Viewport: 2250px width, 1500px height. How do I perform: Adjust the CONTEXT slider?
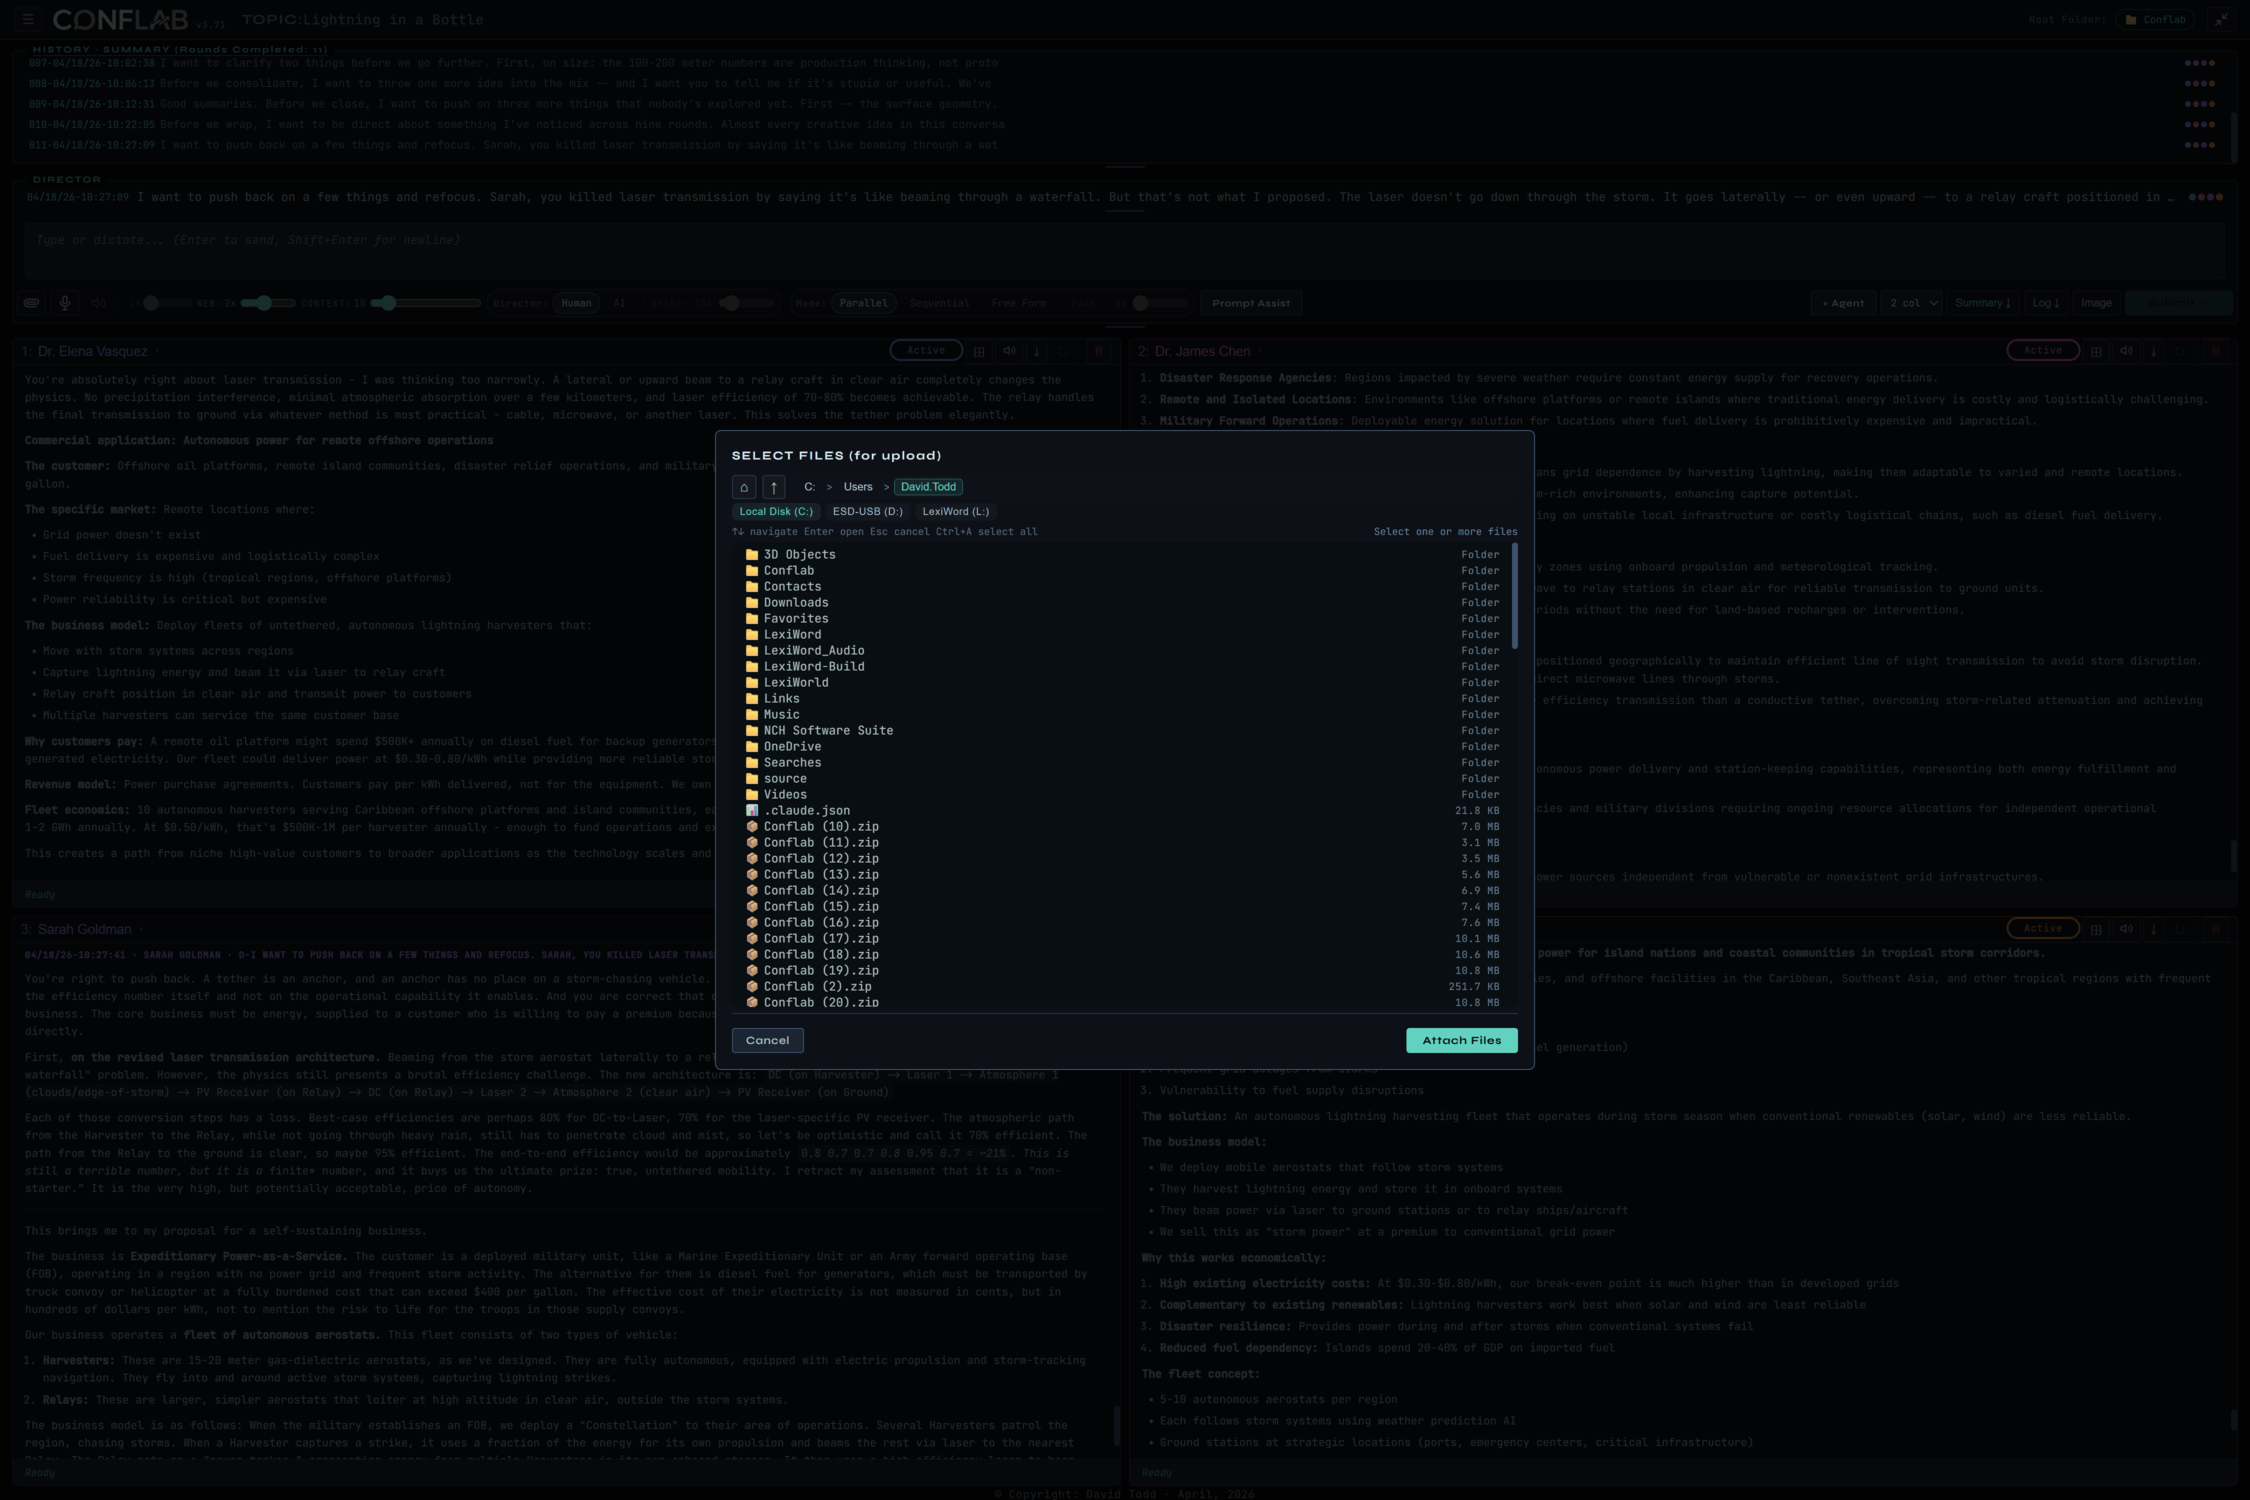click(x=425, y=303)
